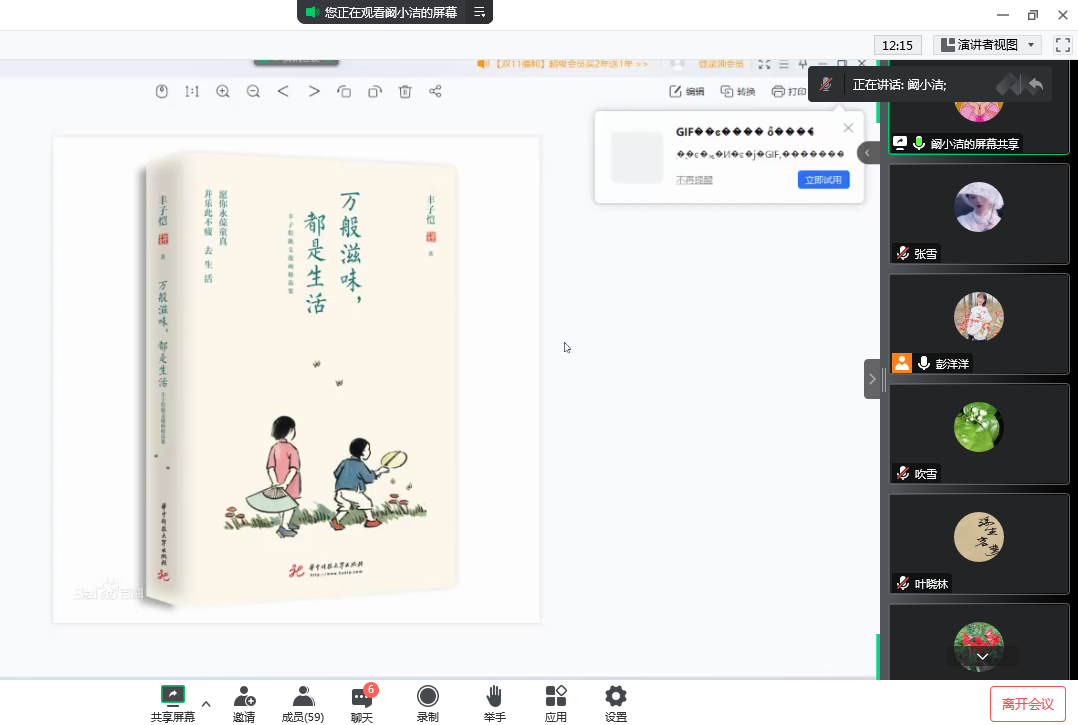This screenshot has width=1078, height=725.
Task: Click collapse arrow beside speaking notification
Action: point(868,153)
